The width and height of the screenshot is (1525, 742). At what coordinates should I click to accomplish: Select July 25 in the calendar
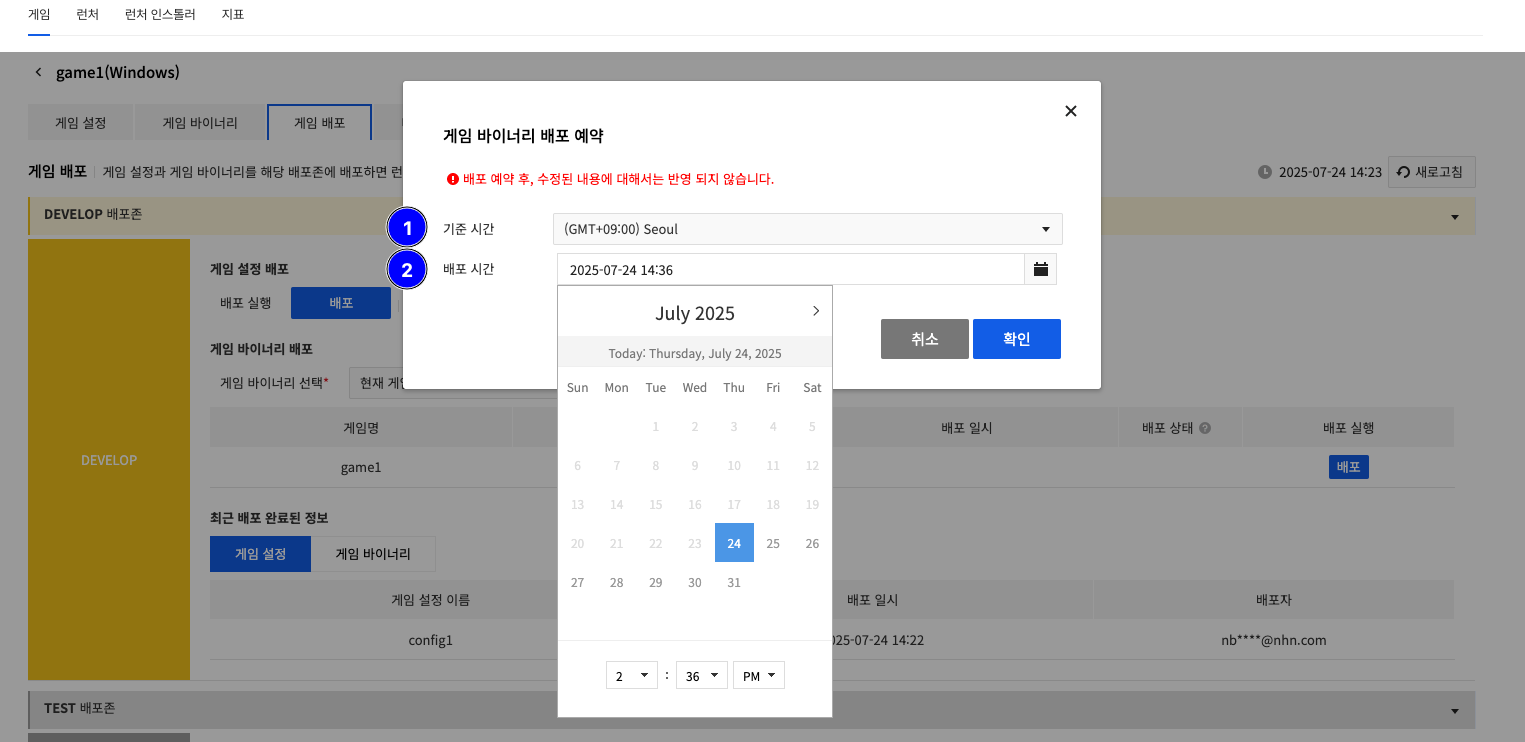coord(773,543)
